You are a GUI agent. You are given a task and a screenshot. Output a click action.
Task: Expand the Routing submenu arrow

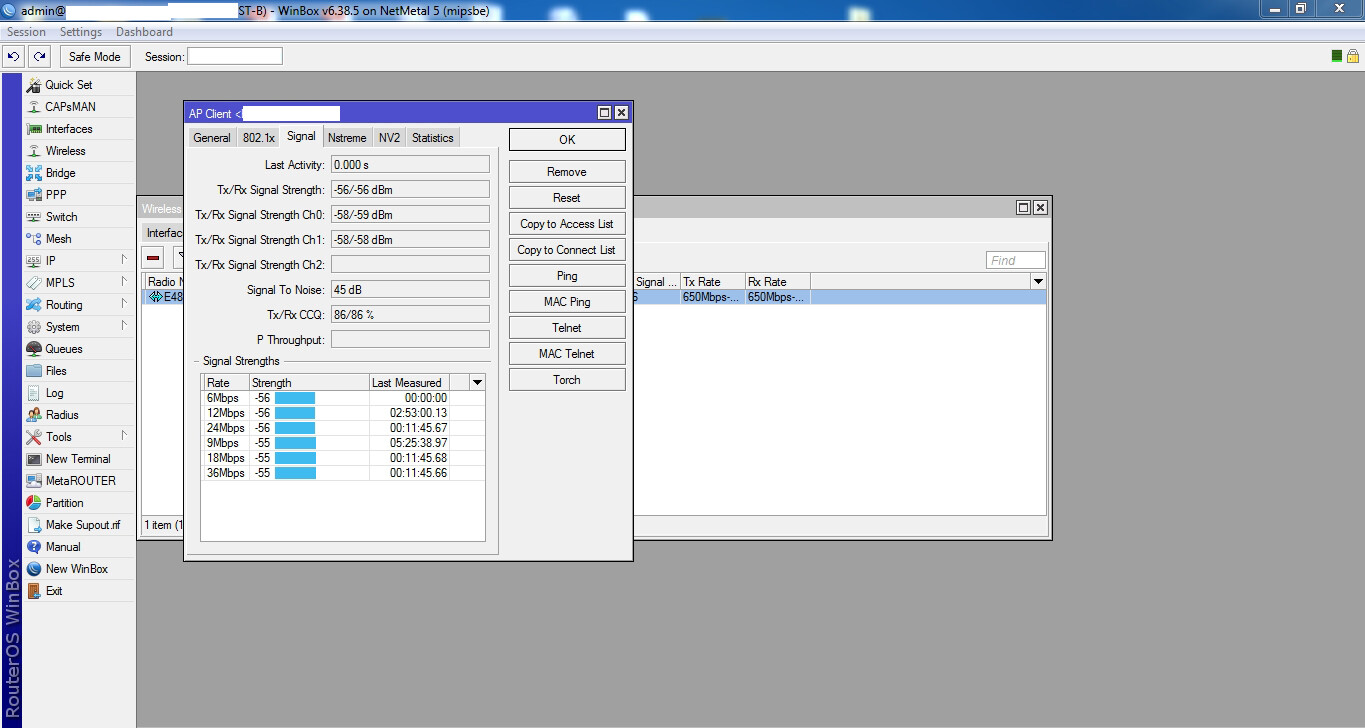(x=124, y=304)
